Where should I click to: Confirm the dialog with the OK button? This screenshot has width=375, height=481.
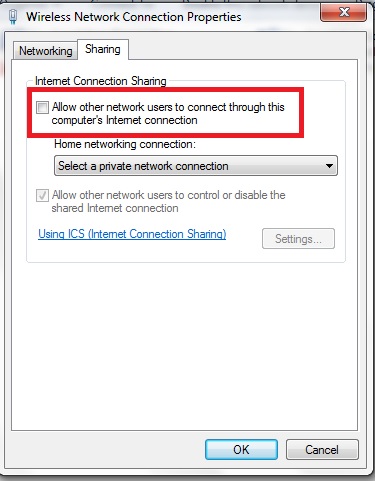(x=241, y=450)
